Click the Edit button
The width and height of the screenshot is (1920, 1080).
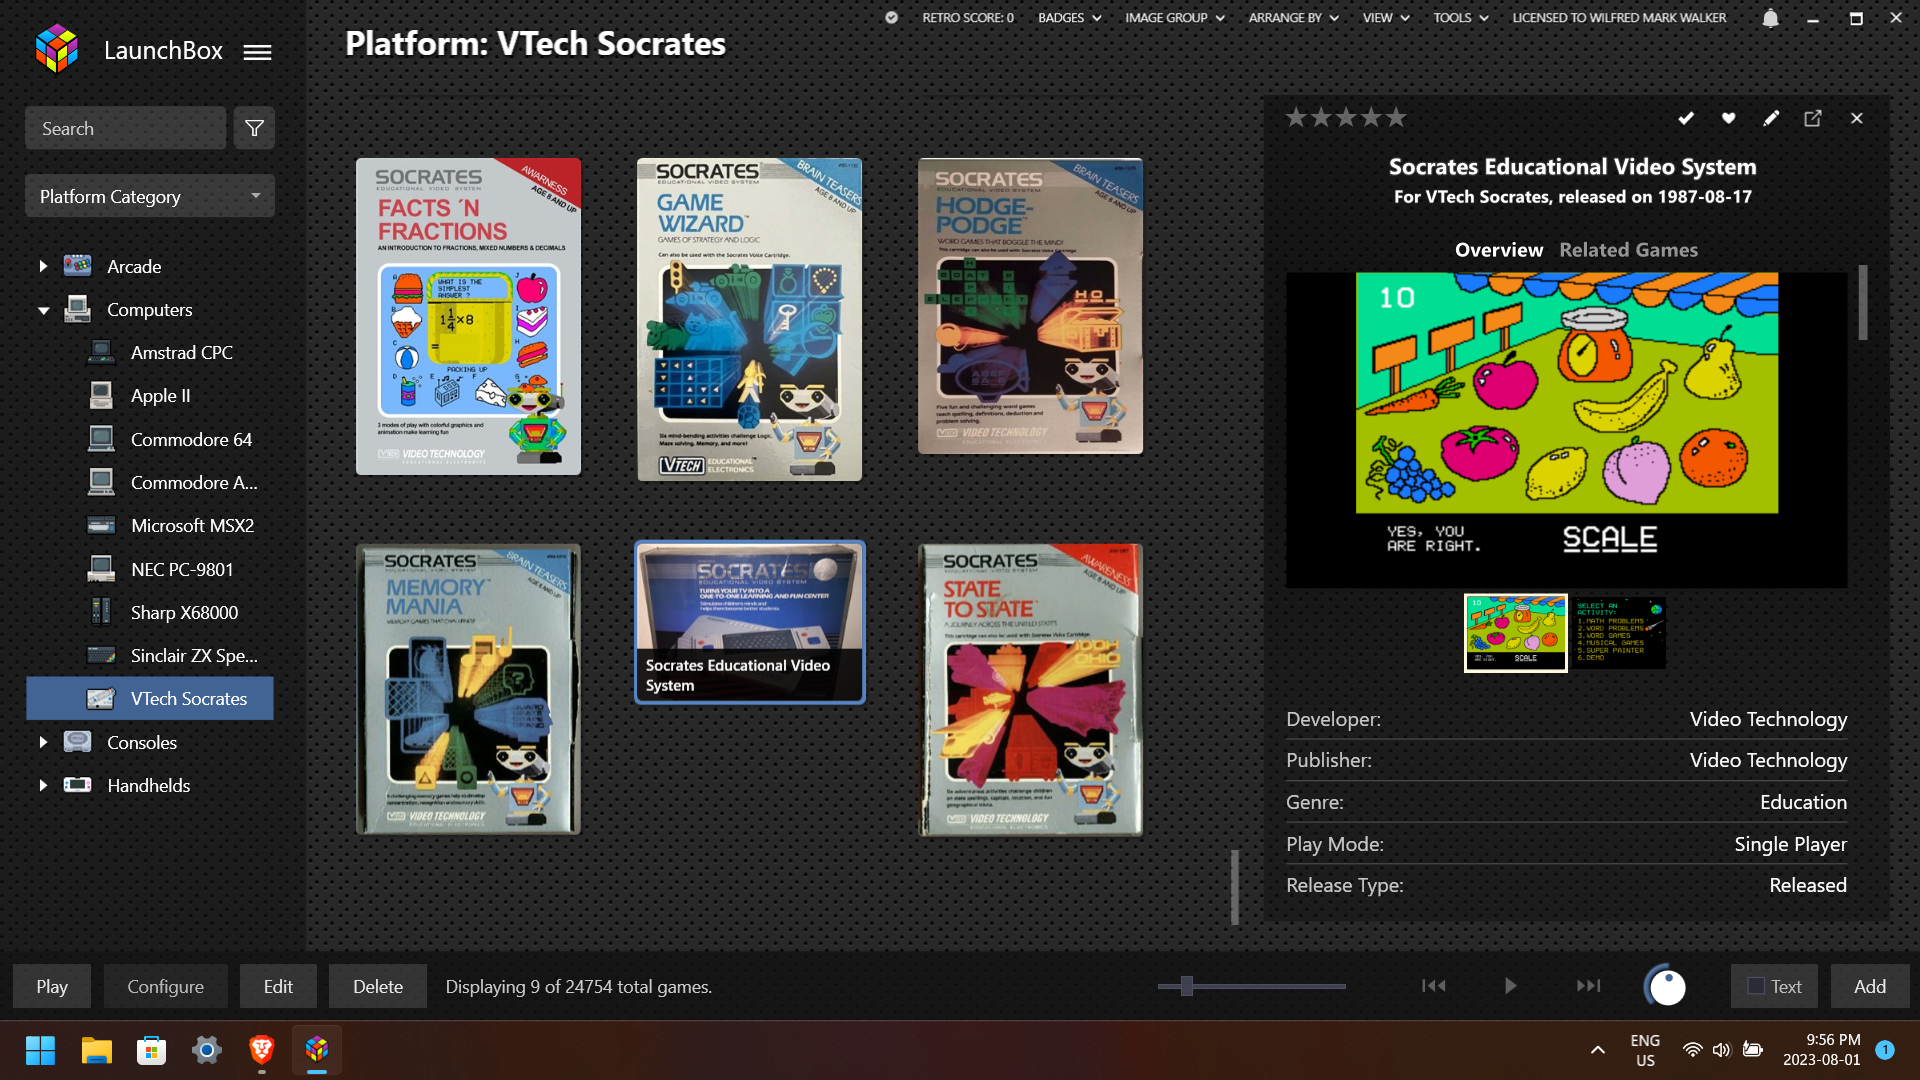278,986
